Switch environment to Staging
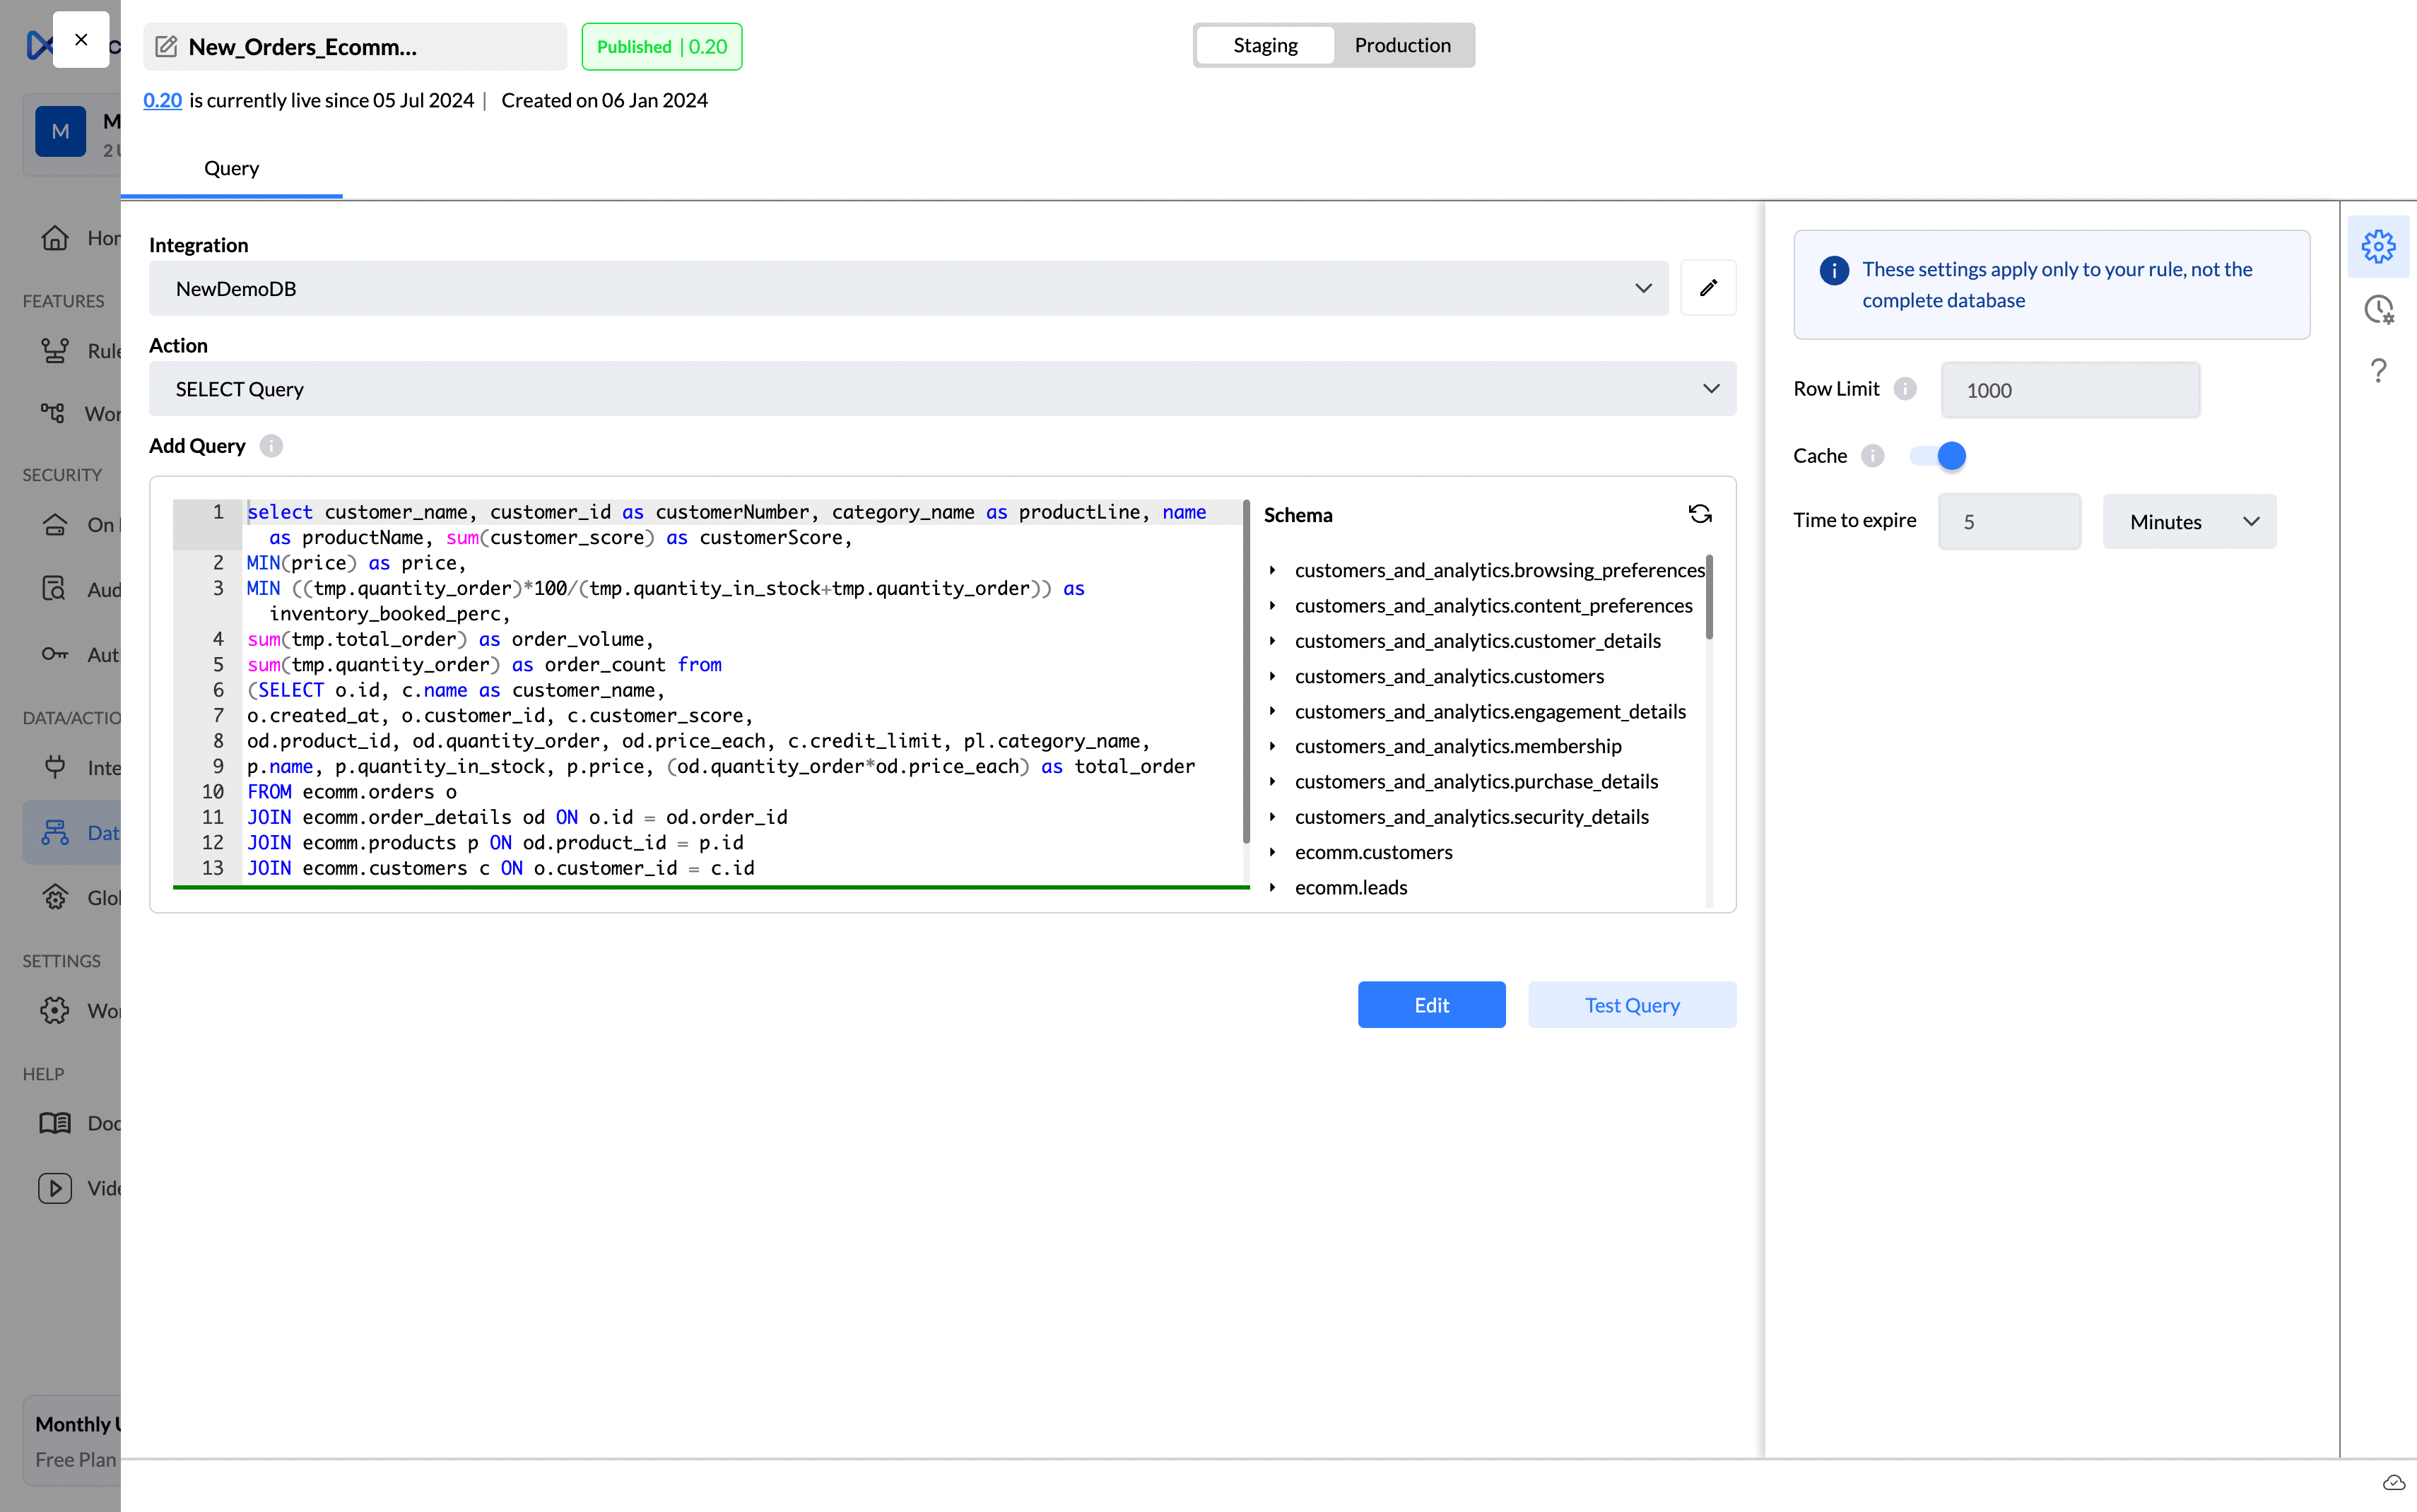 [x=1265, y=46]
